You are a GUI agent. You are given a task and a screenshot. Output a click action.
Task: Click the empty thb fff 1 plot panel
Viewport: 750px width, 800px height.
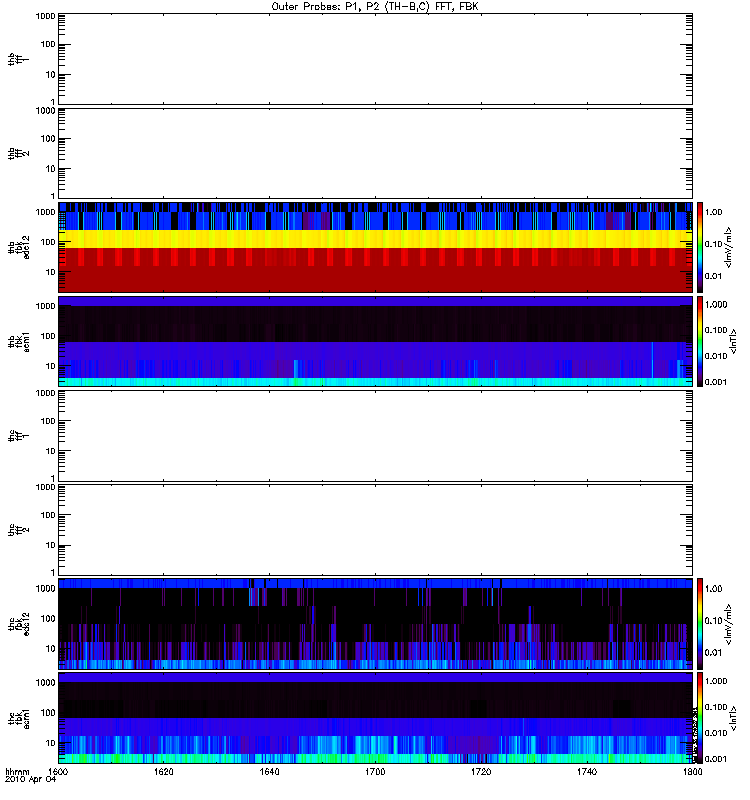pyautogui.click(x=376, y=59)
